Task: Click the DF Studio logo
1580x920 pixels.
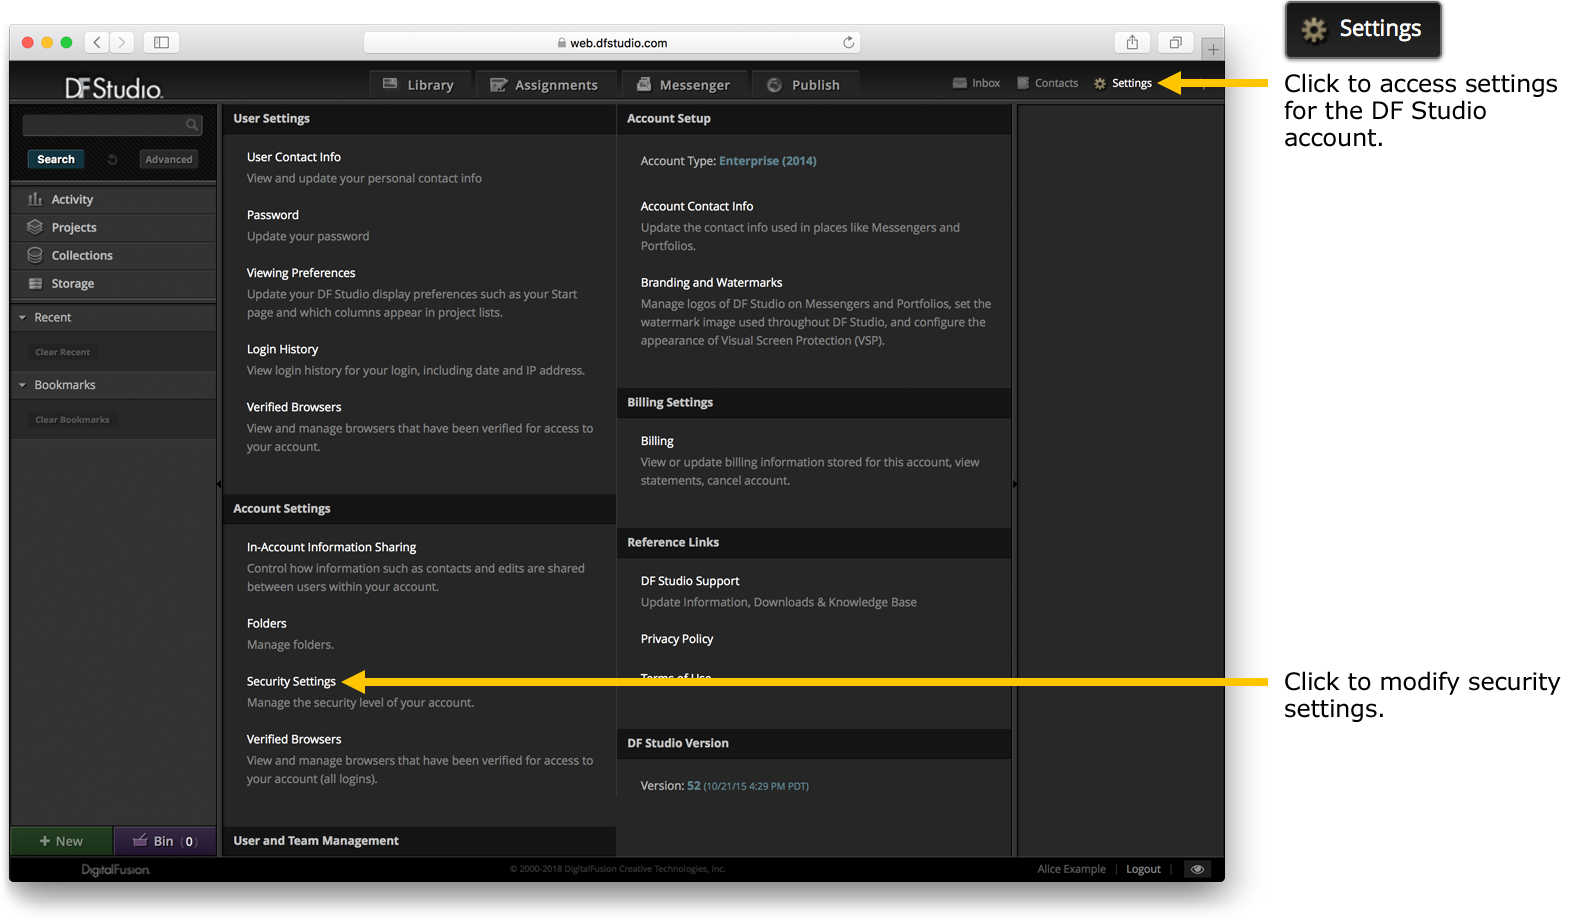Action: (113, 88)
